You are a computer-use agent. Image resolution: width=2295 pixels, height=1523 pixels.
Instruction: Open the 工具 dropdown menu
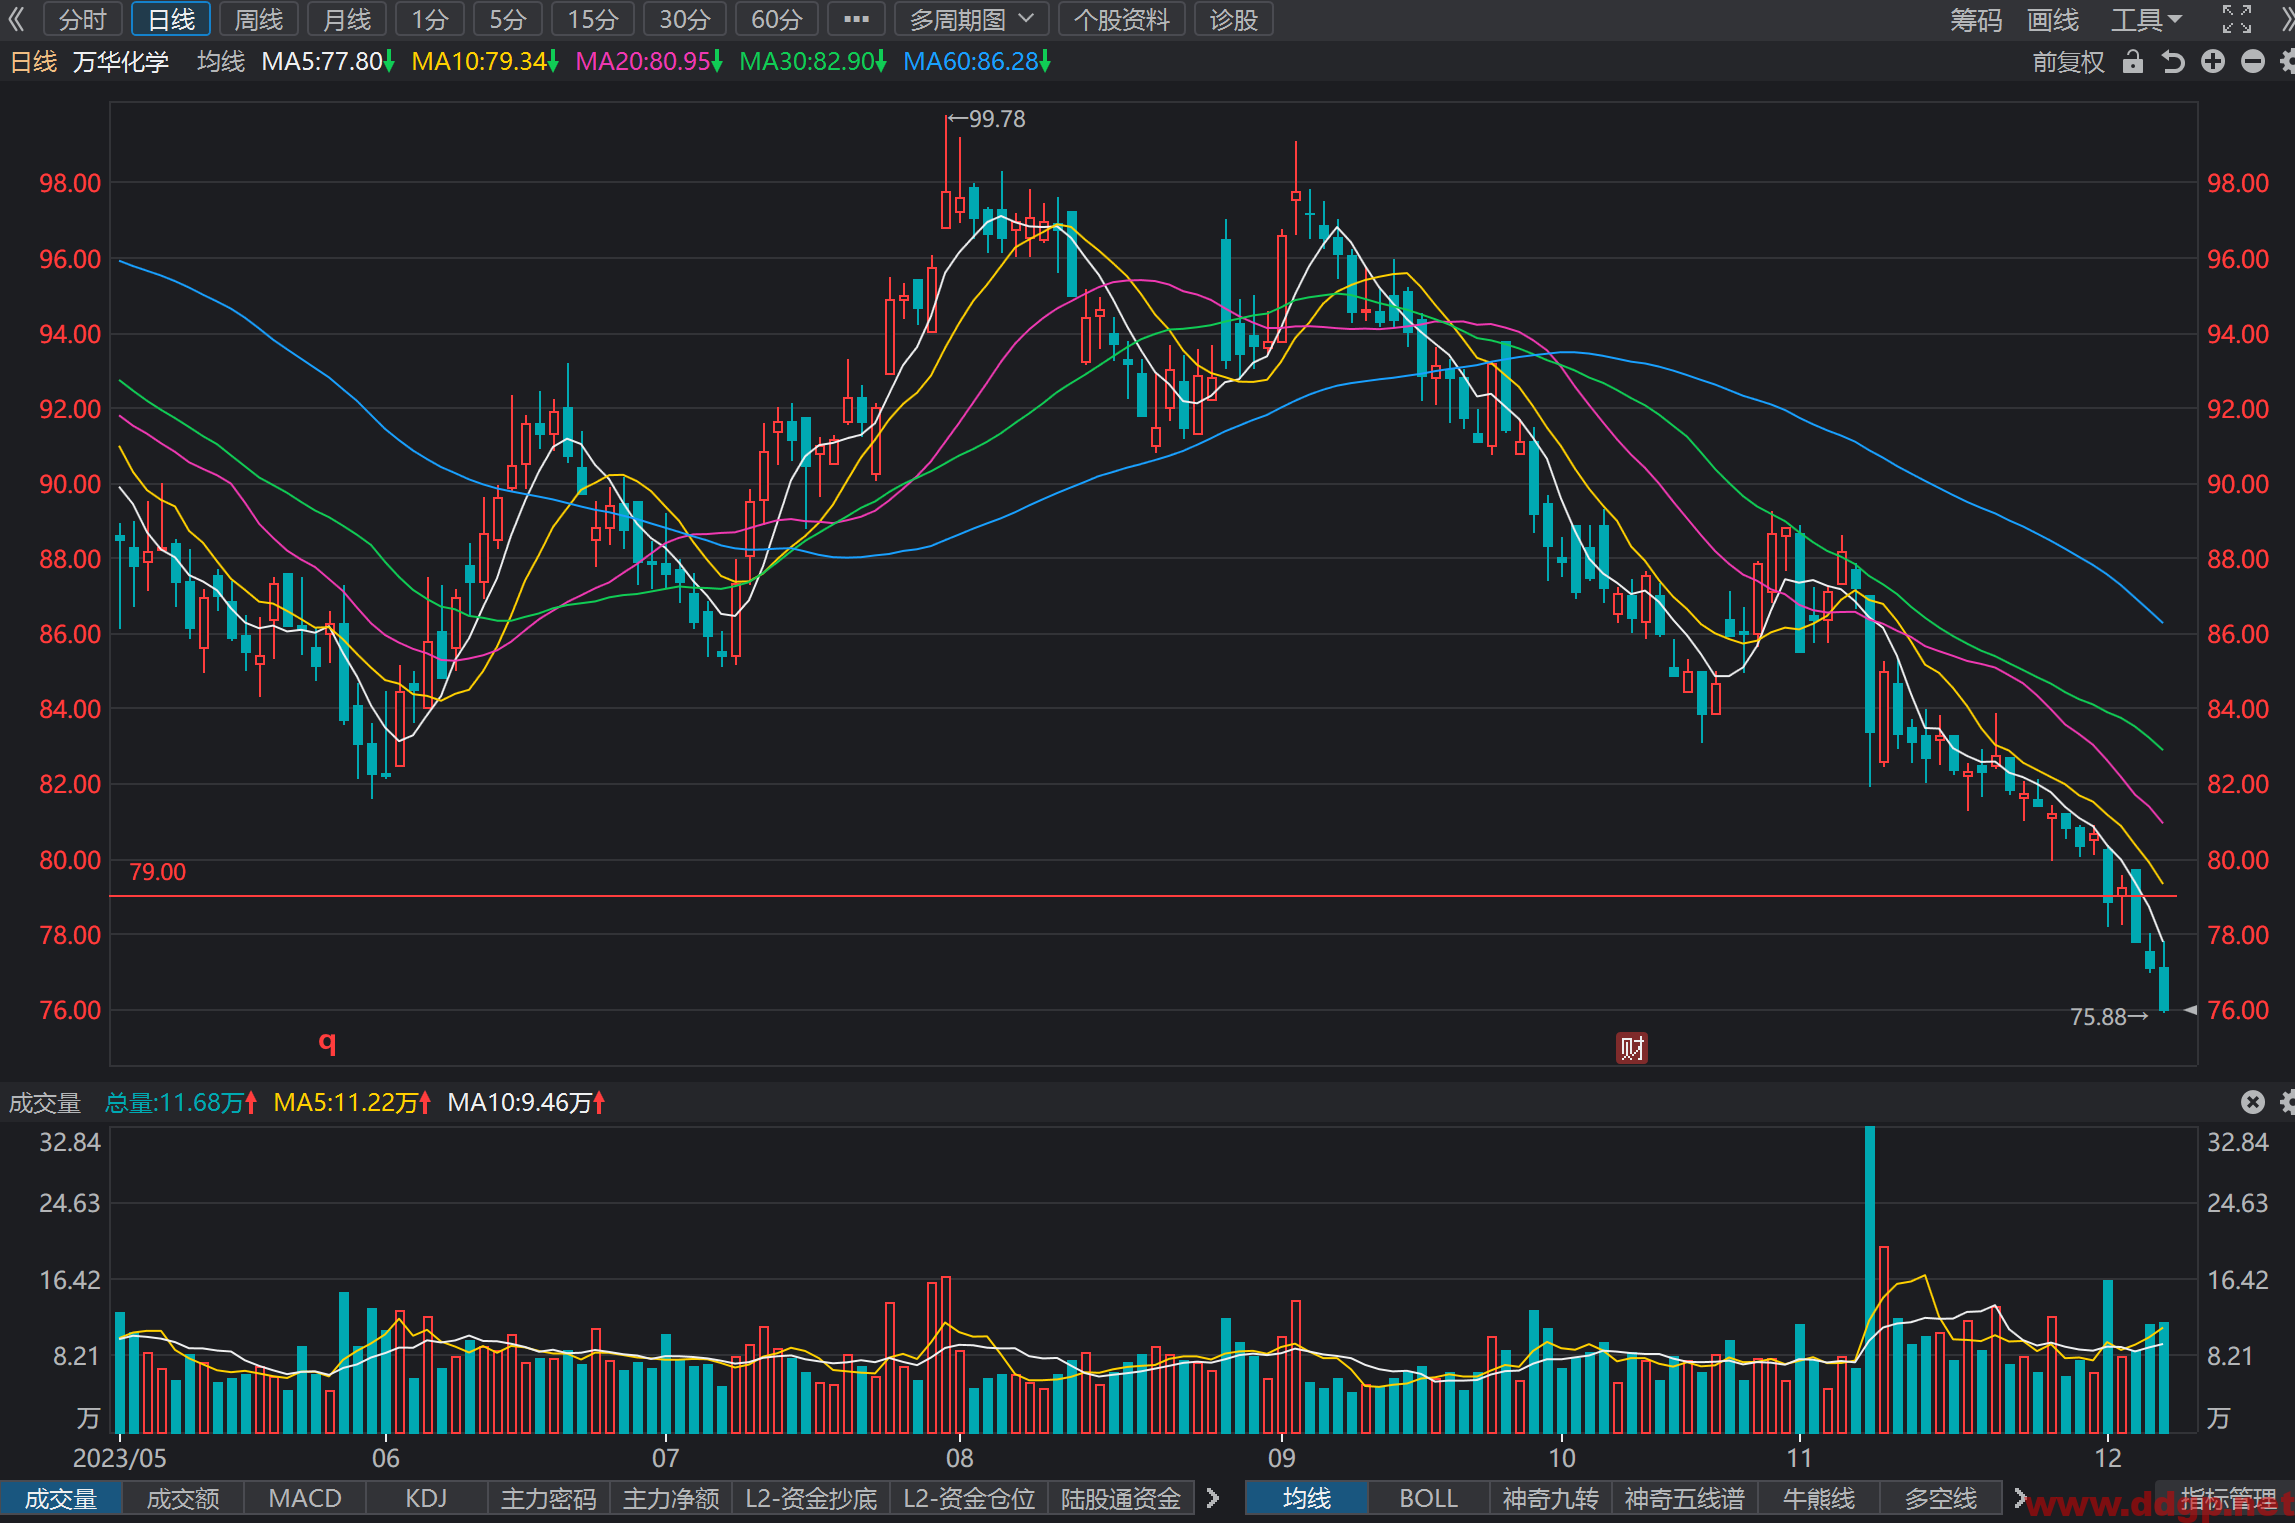click(x=2147, y=19)
